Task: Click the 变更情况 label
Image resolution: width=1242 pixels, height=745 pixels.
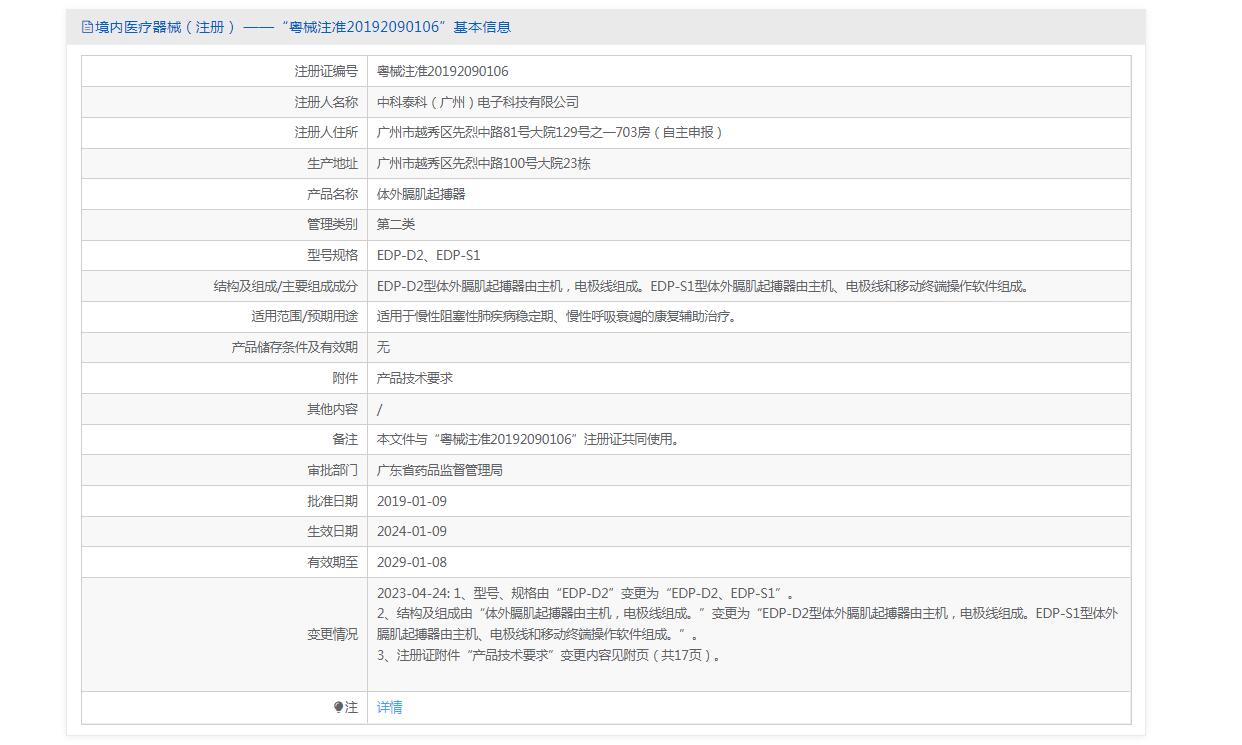Action: 332,634
